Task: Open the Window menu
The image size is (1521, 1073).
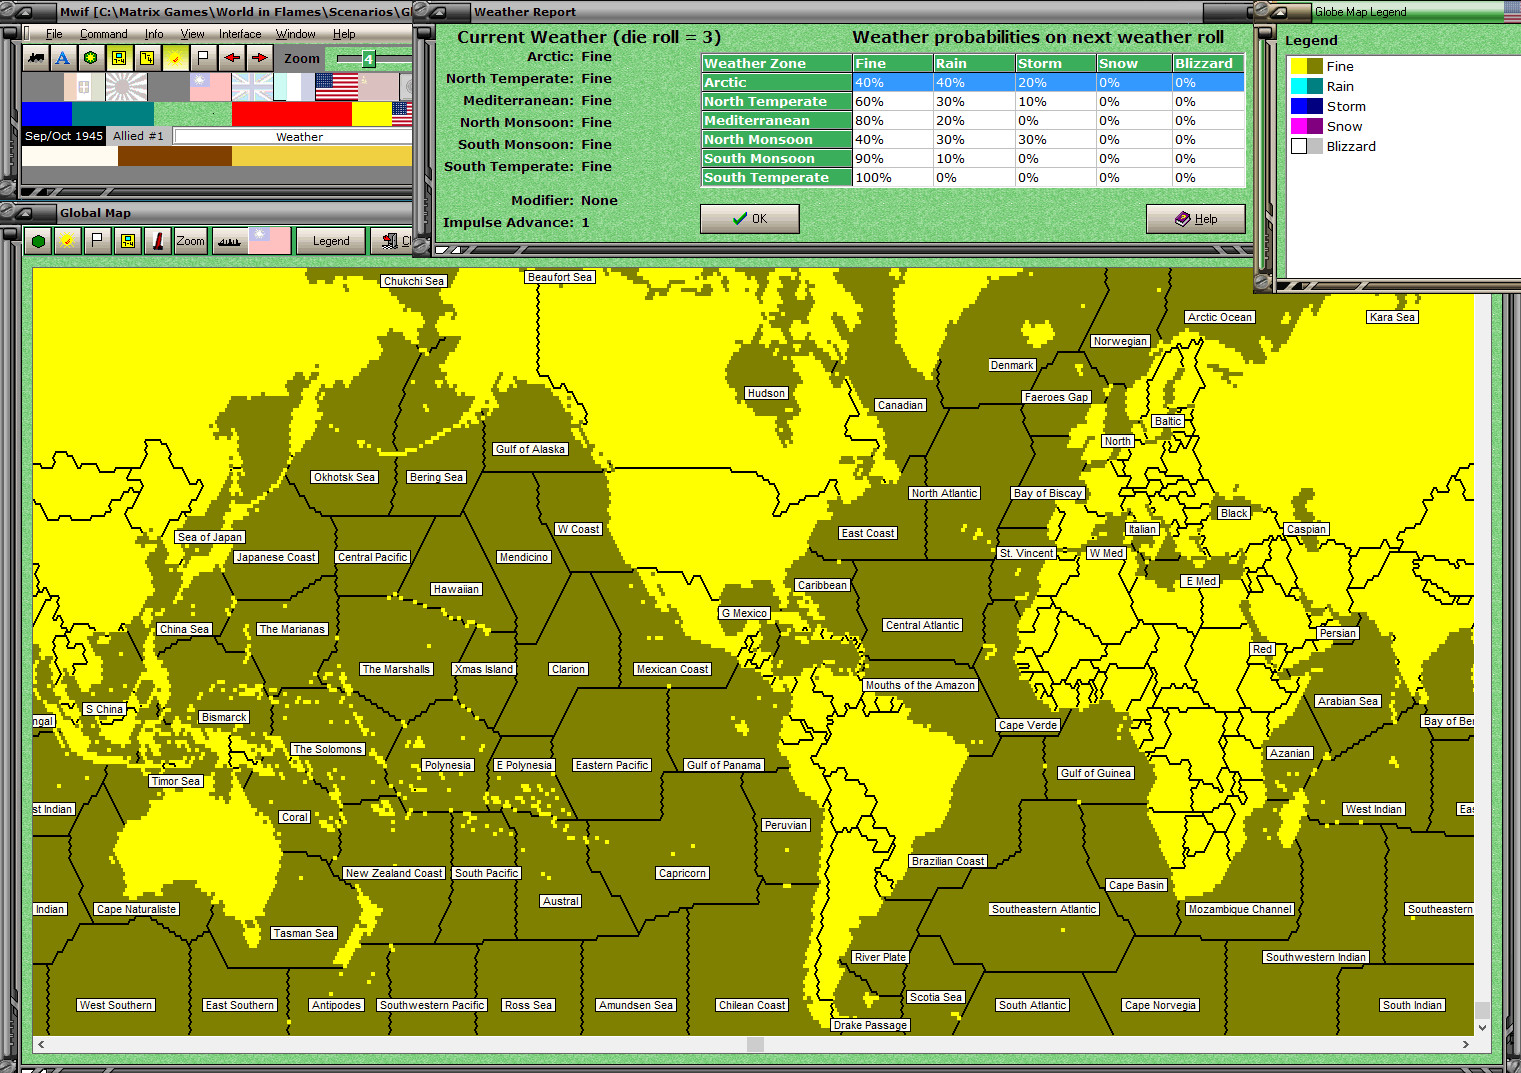Action: coord(296,34)
